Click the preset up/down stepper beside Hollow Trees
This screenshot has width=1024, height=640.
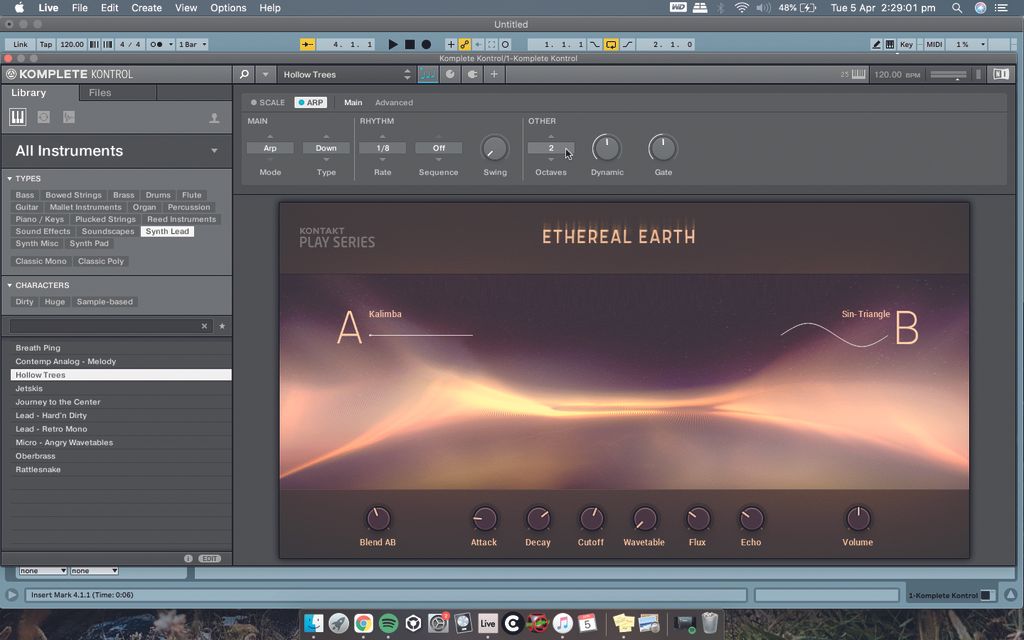407,74
